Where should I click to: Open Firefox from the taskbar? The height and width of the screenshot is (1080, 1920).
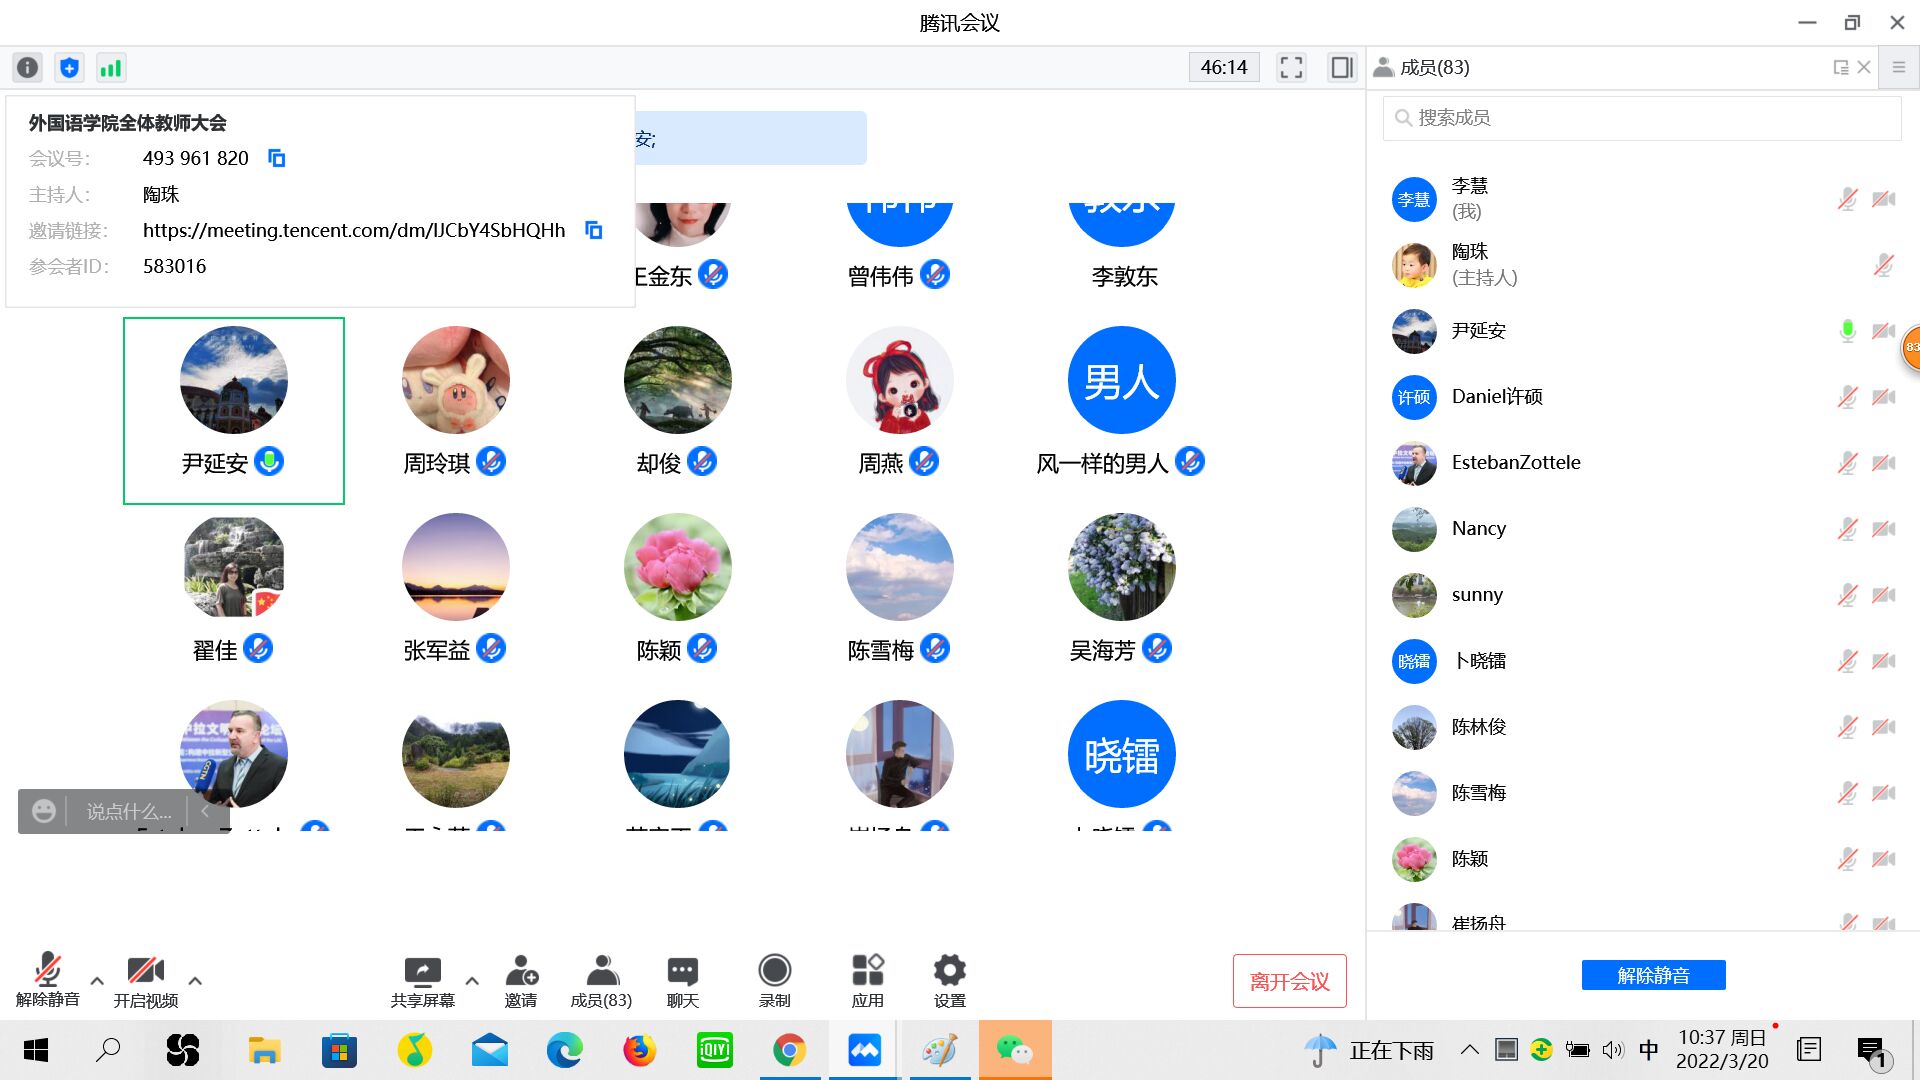639,1050
